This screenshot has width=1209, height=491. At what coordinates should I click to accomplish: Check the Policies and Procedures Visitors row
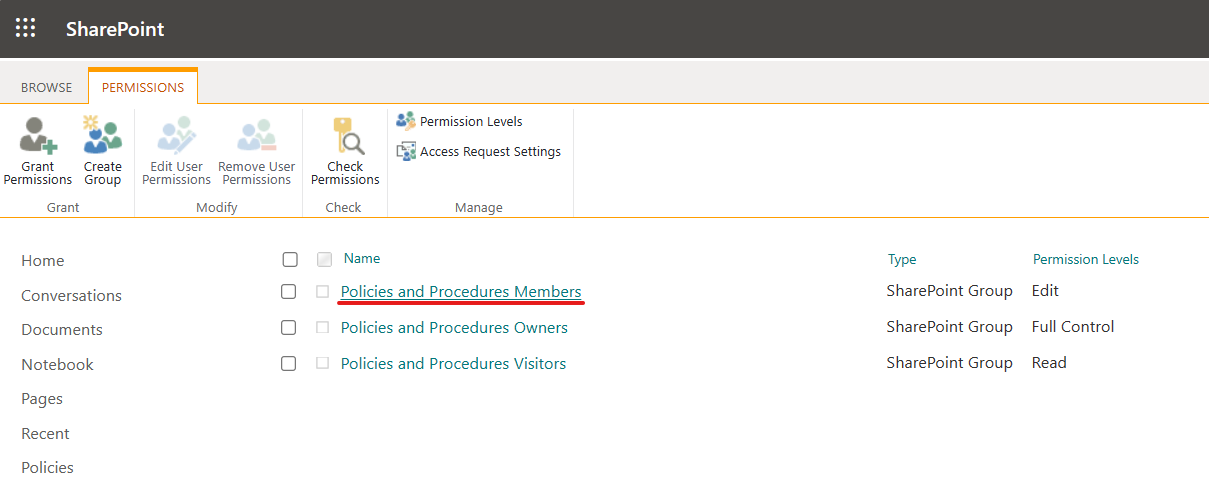click(x=289, y=364)
